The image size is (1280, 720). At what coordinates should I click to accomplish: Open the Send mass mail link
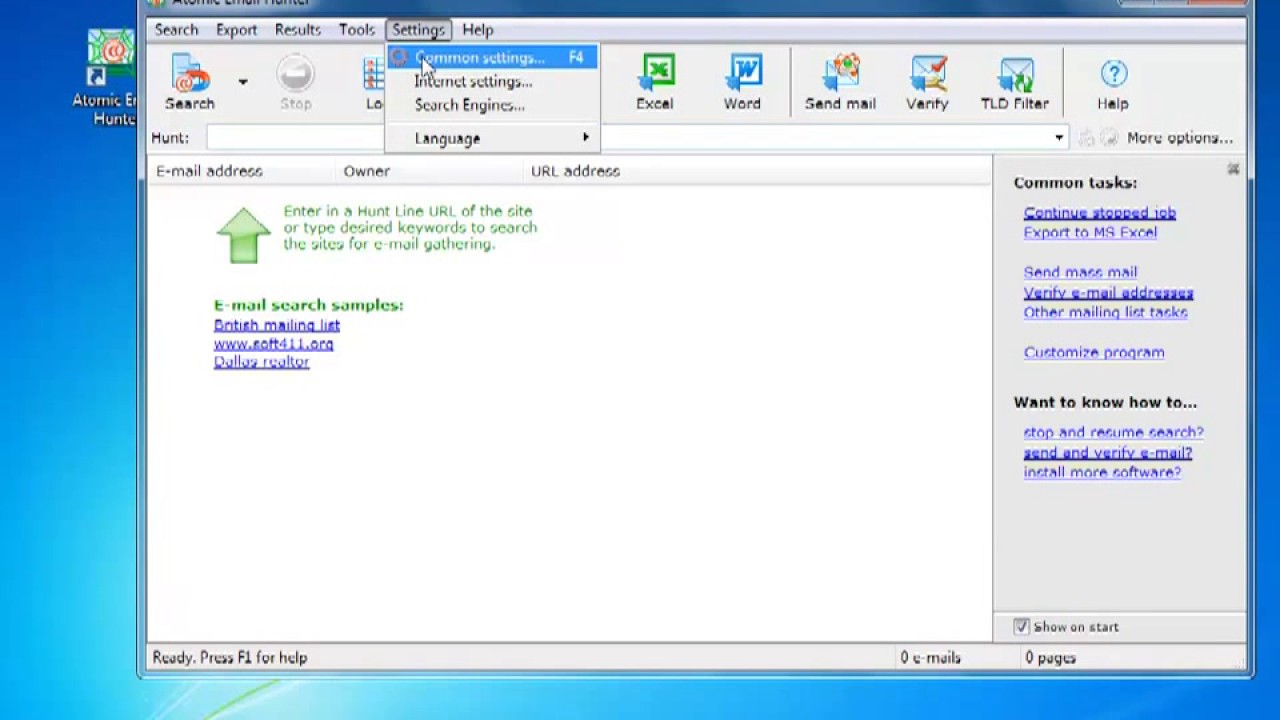pos(1080,272)
